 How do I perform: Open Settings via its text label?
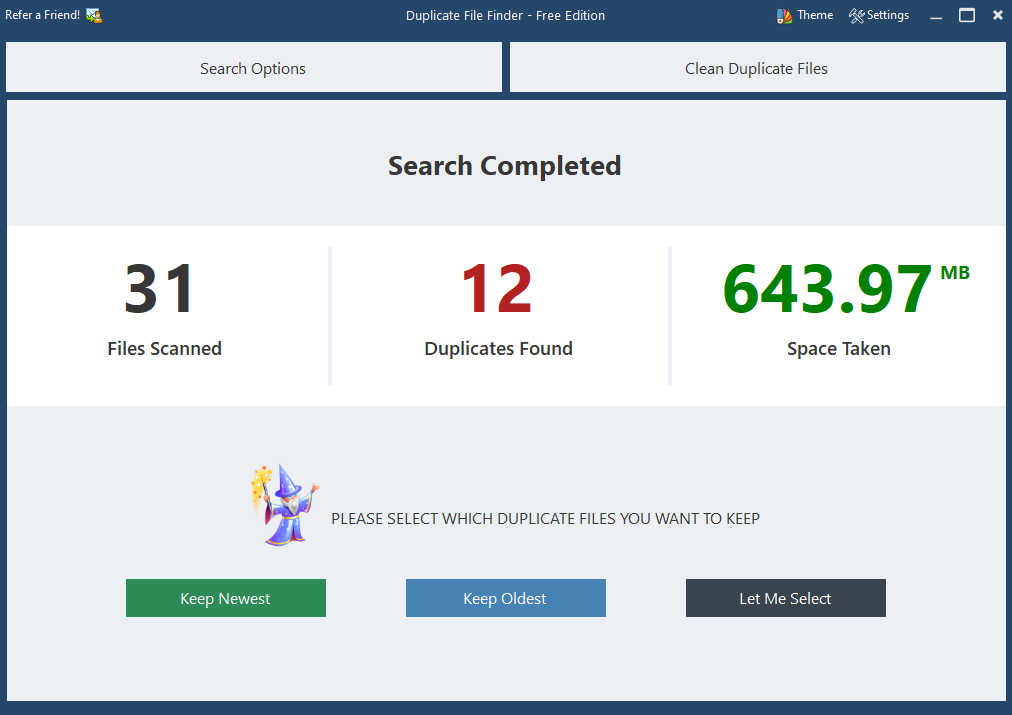888,15
